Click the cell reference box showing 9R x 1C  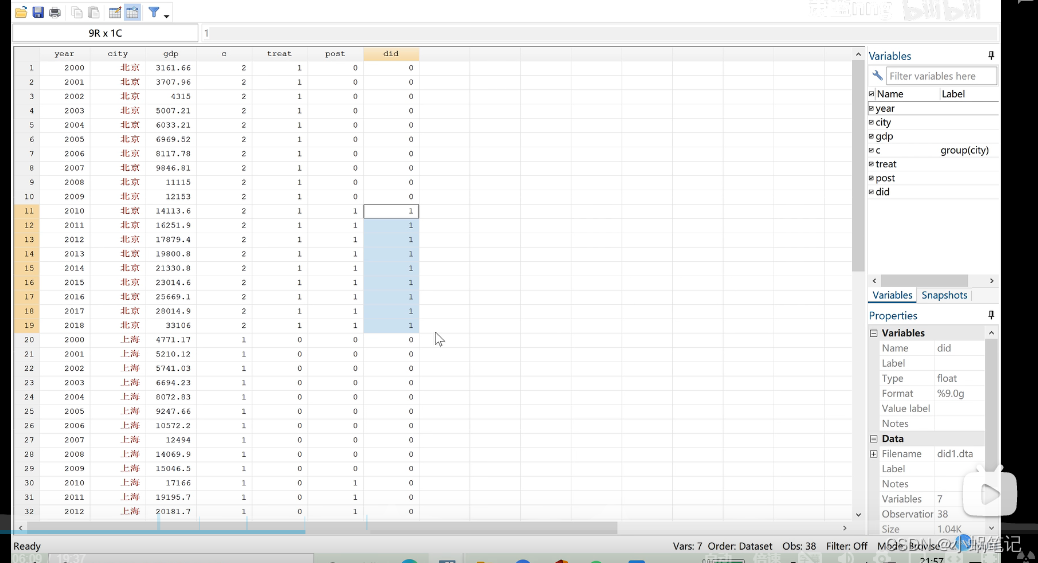105,33
